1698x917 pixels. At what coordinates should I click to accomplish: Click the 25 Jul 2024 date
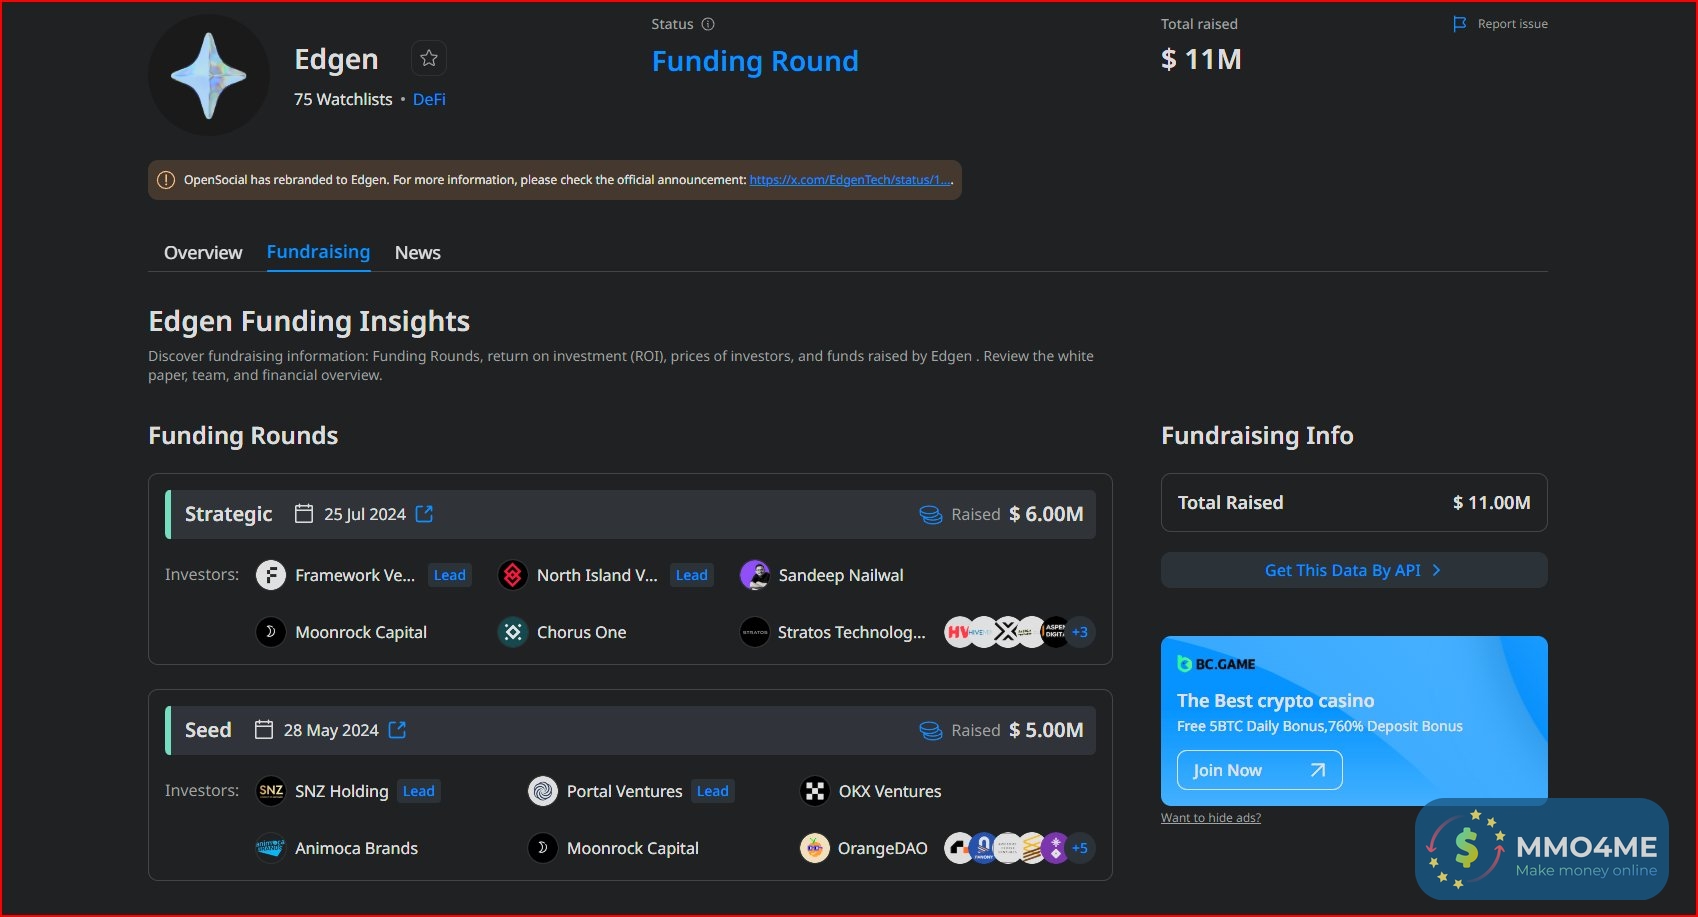365,514
